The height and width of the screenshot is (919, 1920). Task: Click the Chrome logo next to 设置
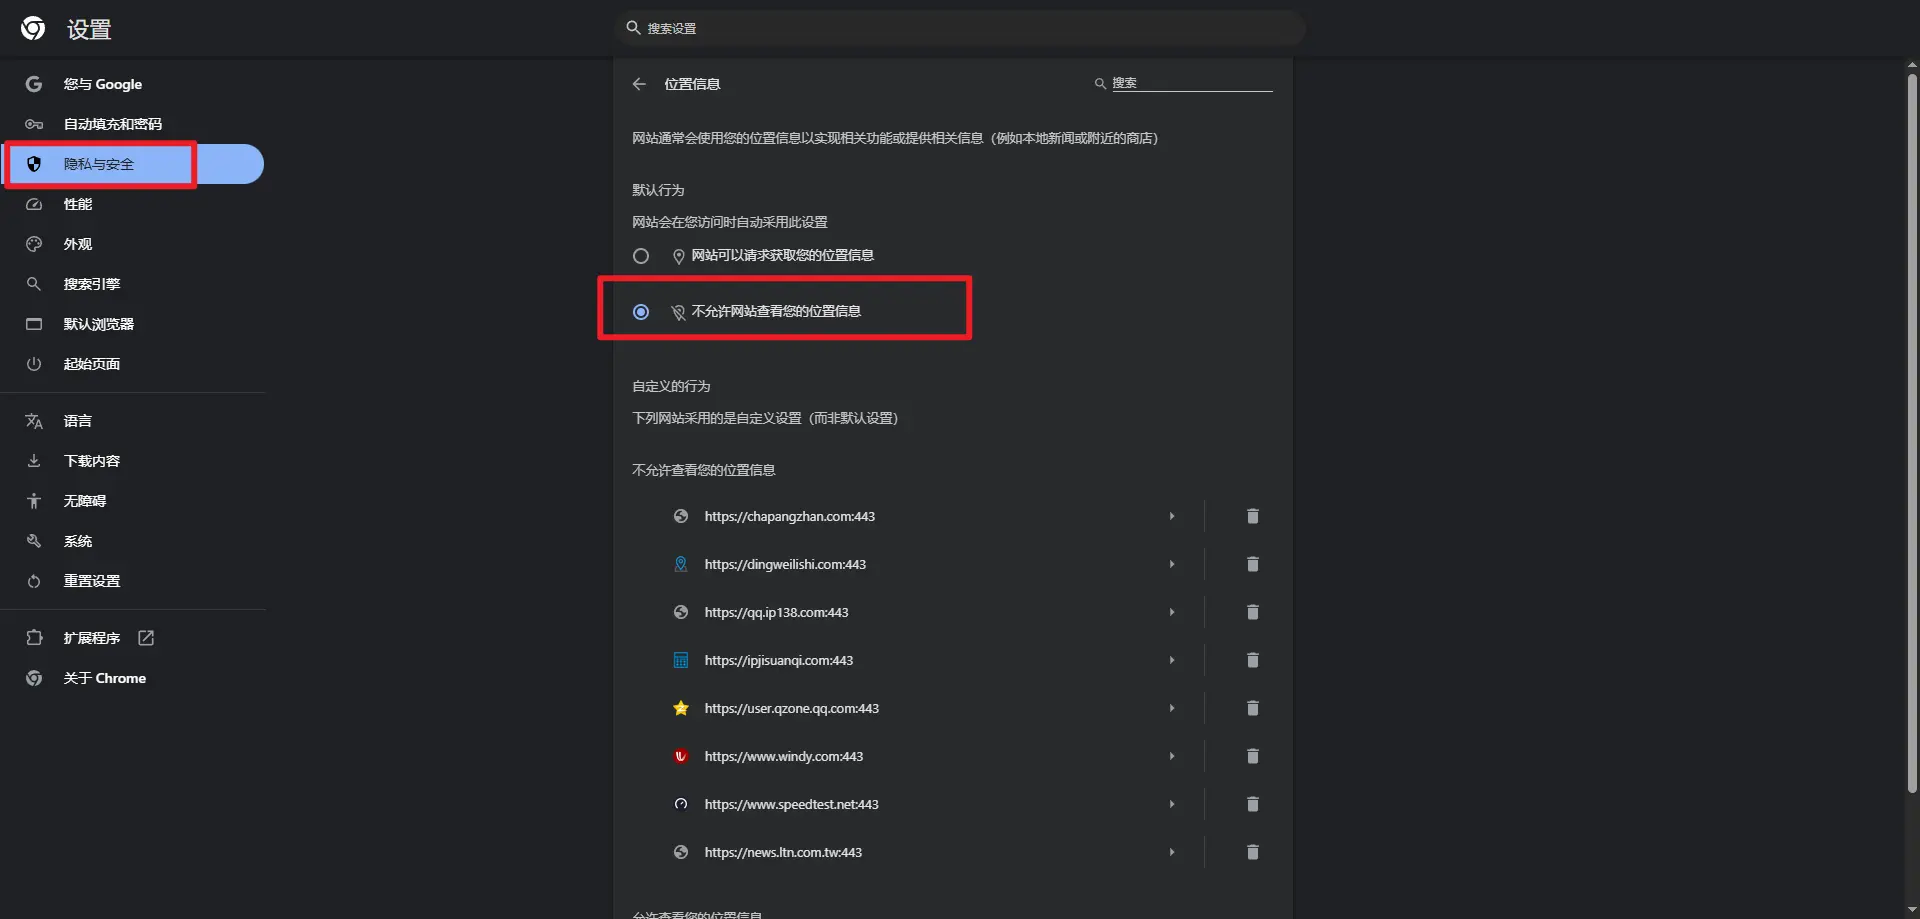point(33,29)
